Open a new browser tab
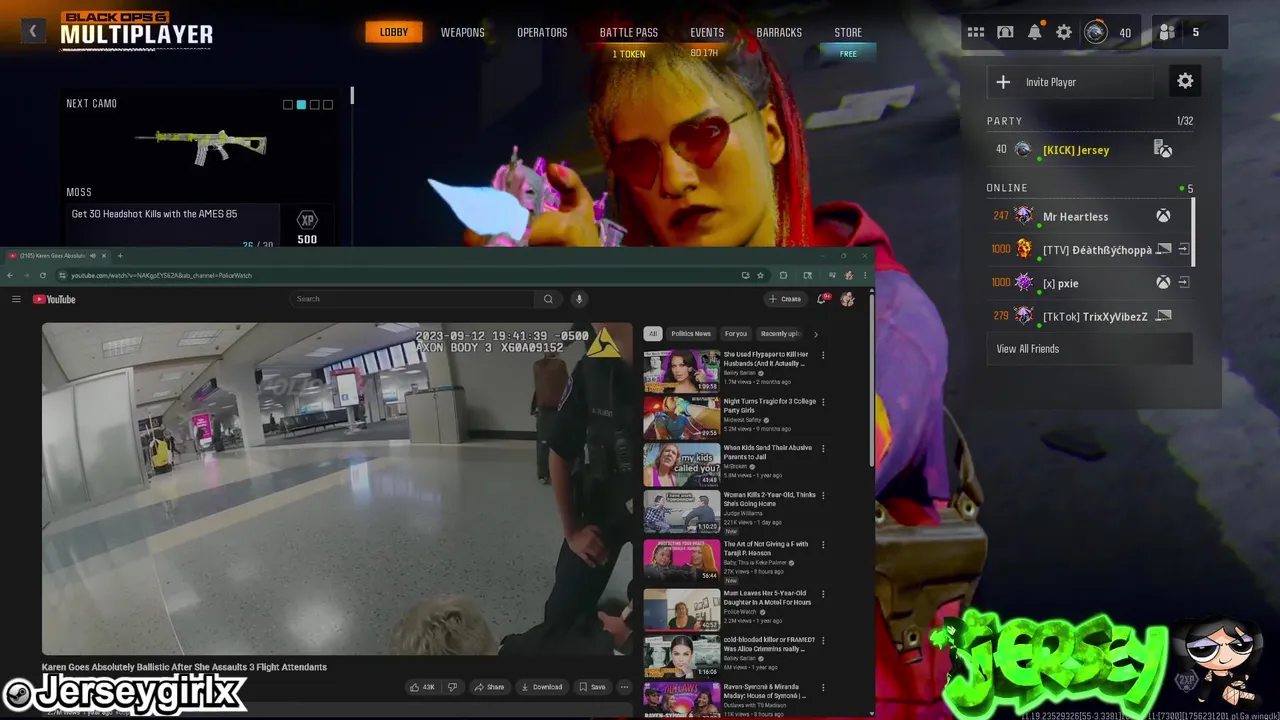 click(x=120, y=256)
